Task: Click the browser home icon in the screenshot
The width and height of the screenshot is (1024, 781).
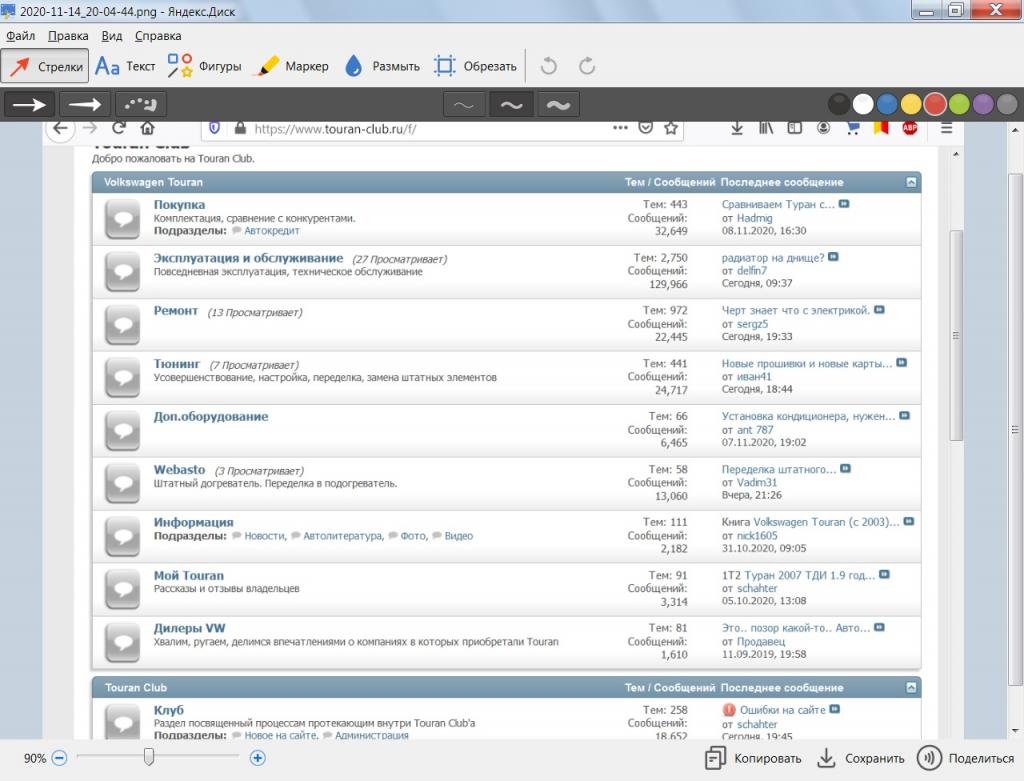Action: tap(148, 128)
